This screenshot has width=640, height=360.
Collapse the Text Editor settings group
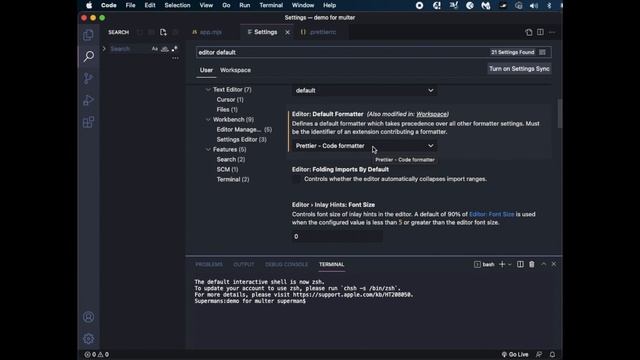(208, 89)
